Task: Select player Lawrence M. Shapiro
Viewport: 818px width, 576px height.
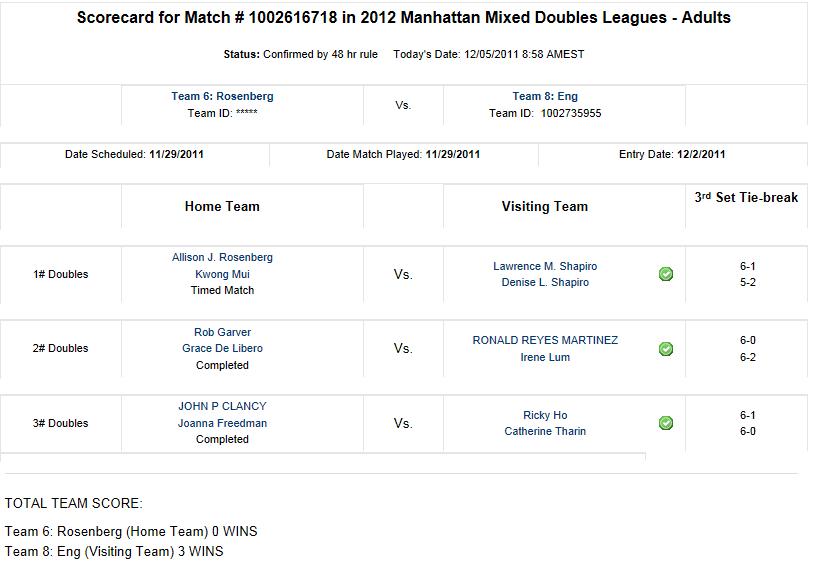Action: pyautogui.click(x=545, y=266)
